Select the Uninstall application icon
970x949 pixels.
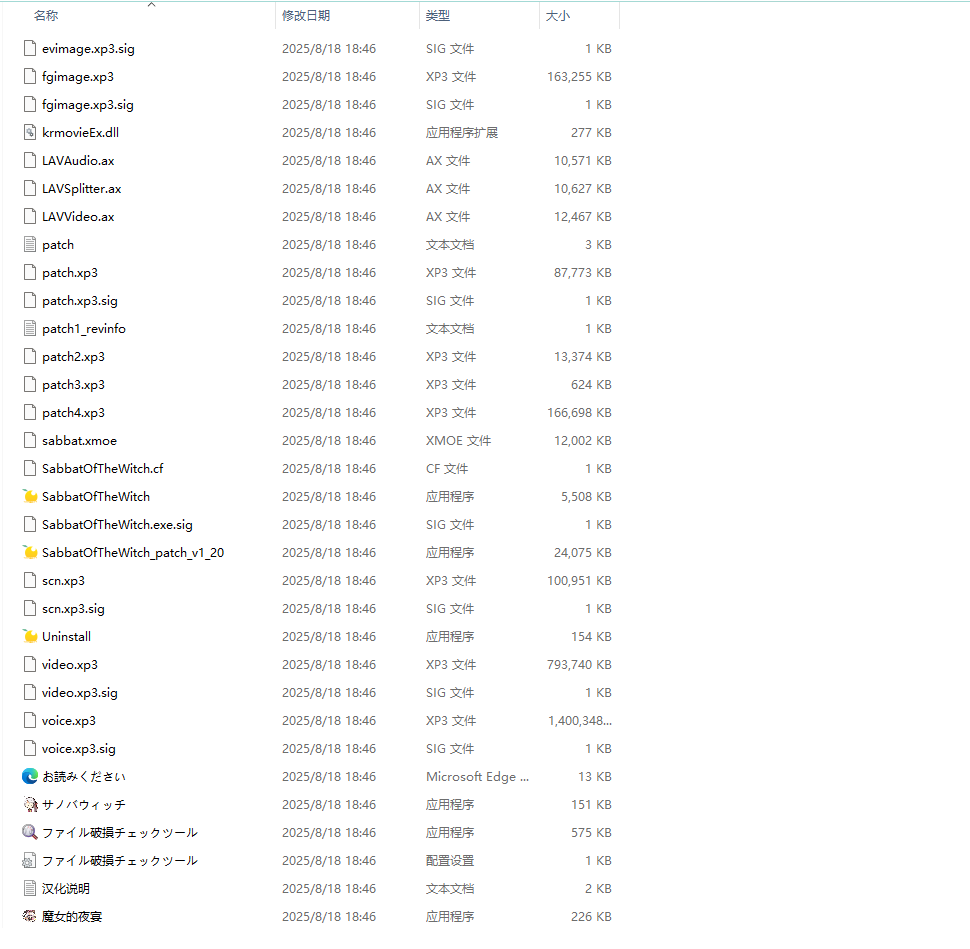pyautogui.click(x=30, y=636)
